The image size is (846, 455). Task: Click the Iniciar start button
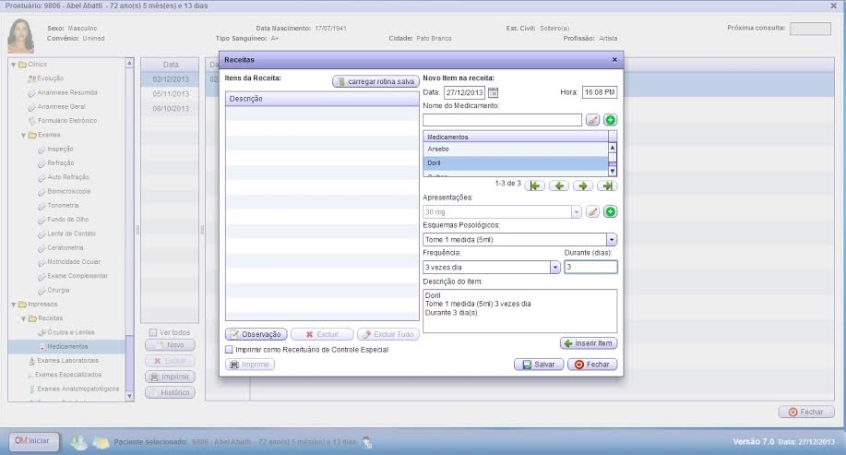(x=33, y=441)
